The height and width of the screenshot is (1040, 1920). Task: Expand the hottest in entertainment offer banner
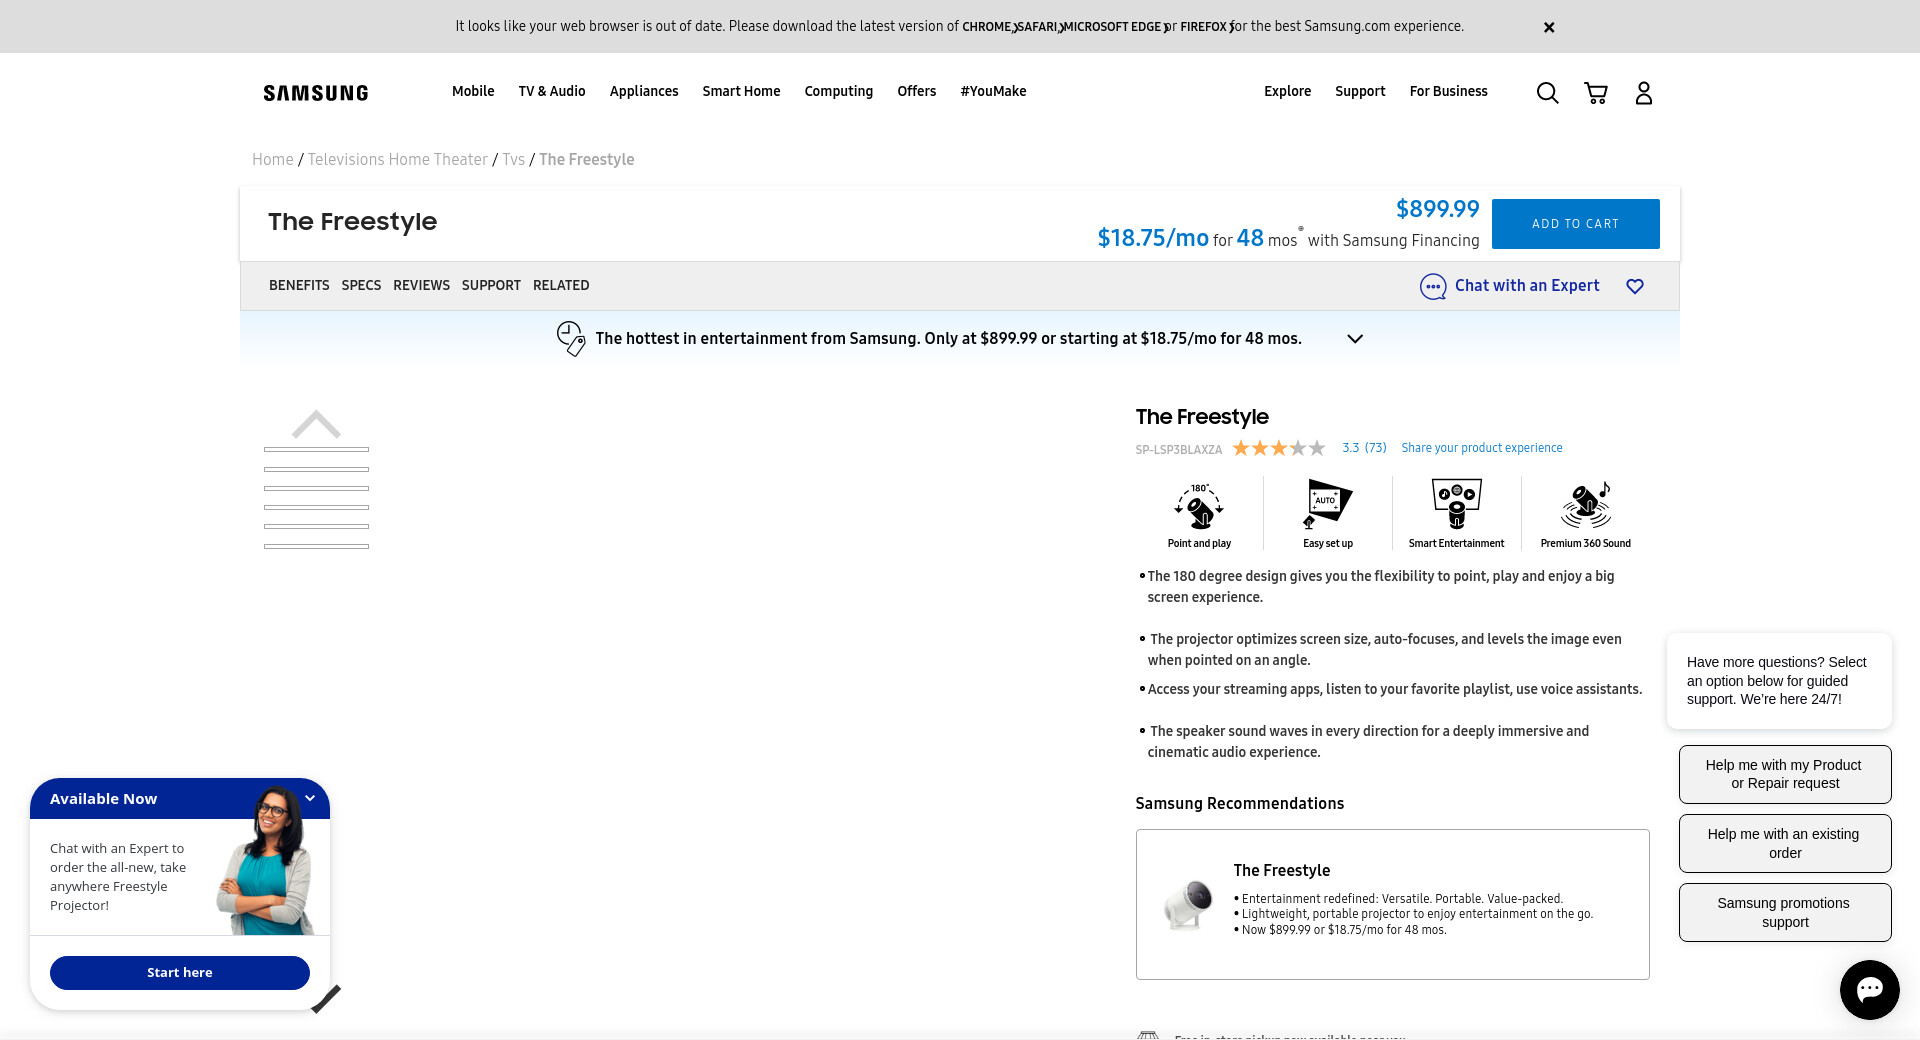tap(1355, 339)
